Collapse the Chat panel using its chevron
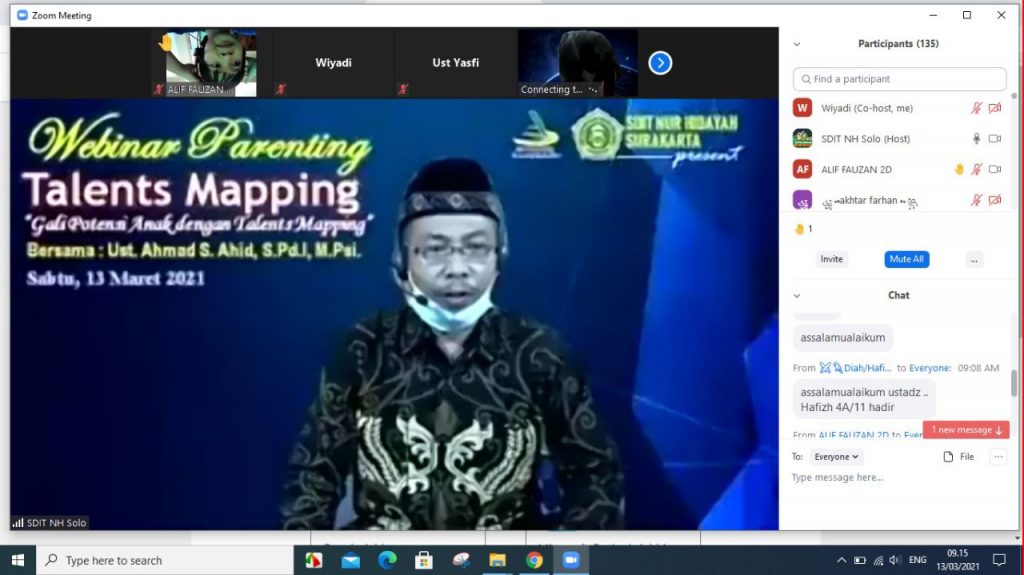Image resolution: width=1024 pixels, height=575 pixels. (x=797, y=296)
